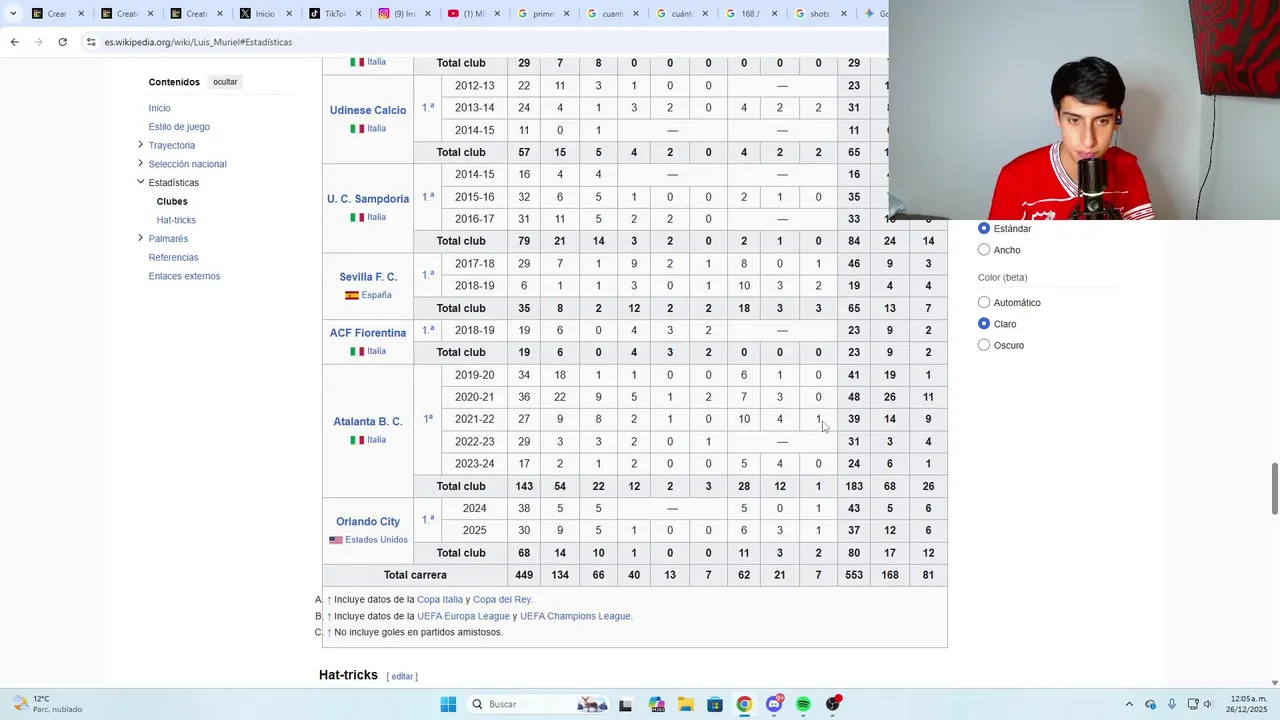Screen dimensions: 1280x720
Task: Choose Automático color mode
Action: point(984,302)
